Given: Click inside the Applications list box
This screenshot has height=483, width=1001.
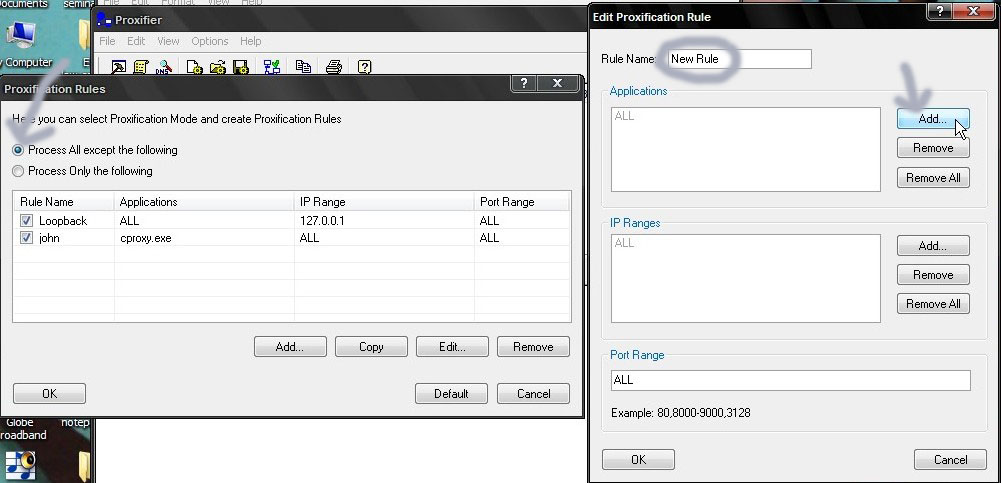Looking at the screenshot, I should pos(746,149).
